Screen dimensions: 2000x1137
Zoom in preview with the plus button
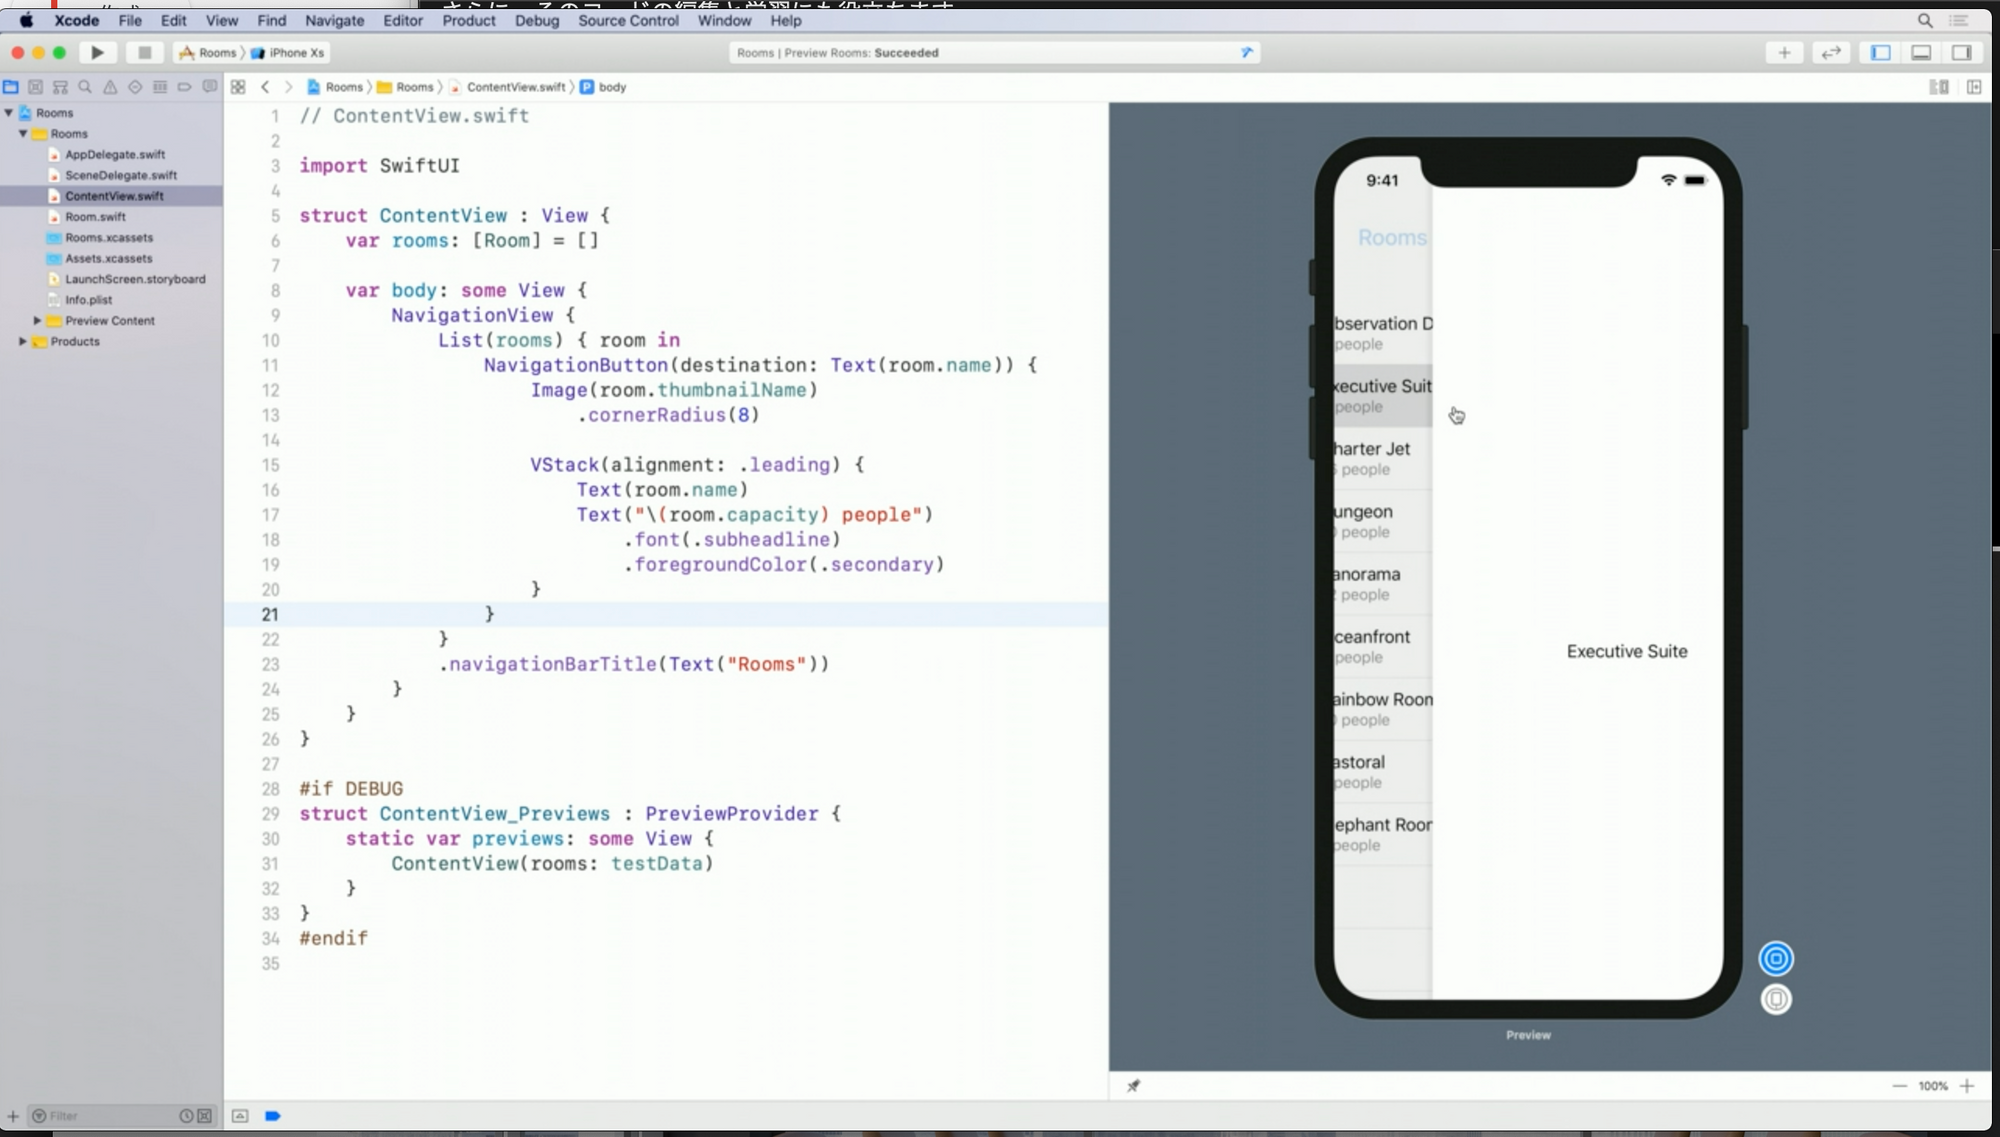tap(1967, 1086)
